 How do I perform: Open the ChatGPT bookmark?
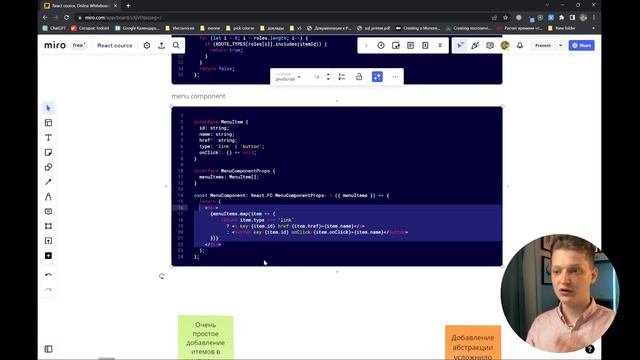(x=53, y=28)
